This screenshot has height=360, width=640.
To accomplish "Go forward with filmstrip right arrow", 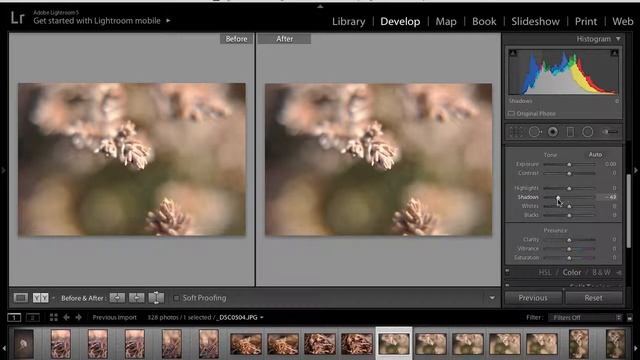I will [x=79, y=317].
